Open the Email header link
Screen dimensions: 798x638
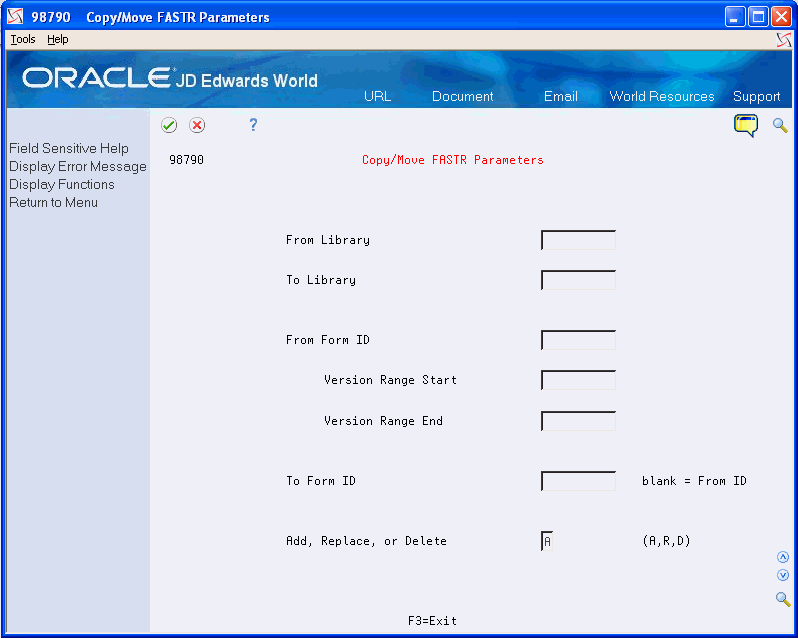click(560, 96)
